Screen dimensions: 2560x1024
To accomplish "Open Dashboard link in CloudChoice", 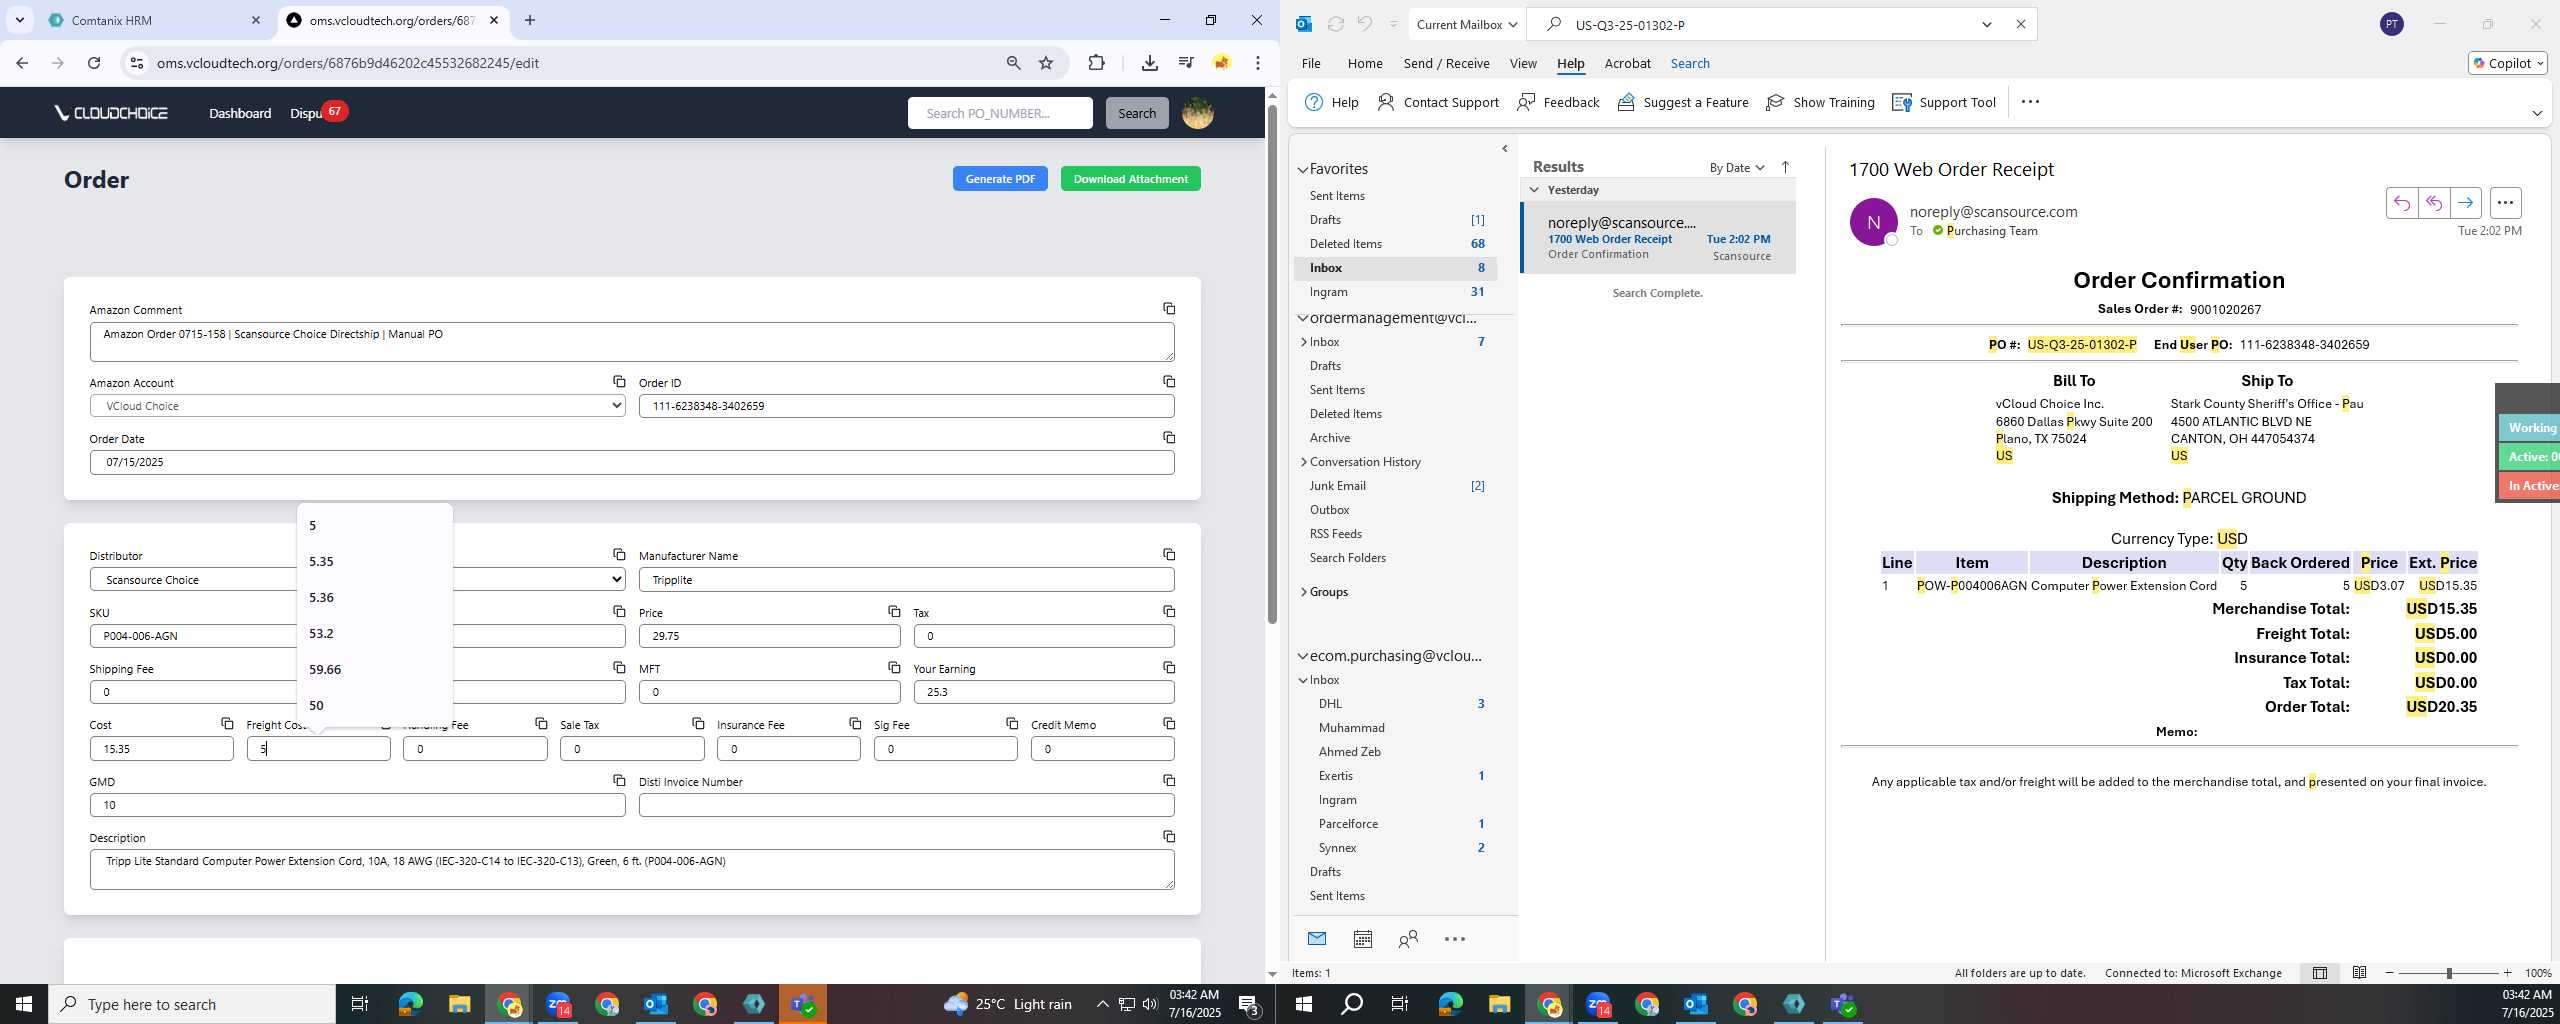I will [240, 113].
